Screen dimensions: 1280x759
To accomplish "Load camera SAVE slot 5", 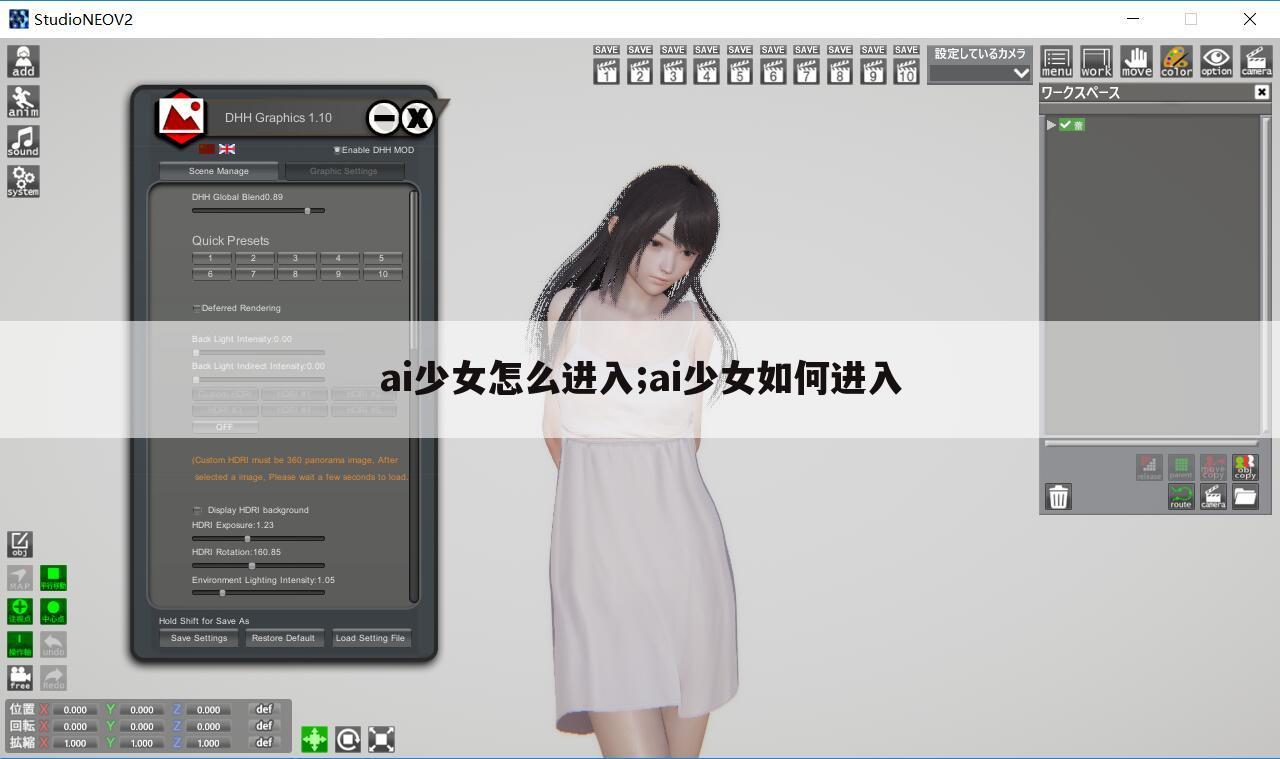I will [x=740, y=65].
